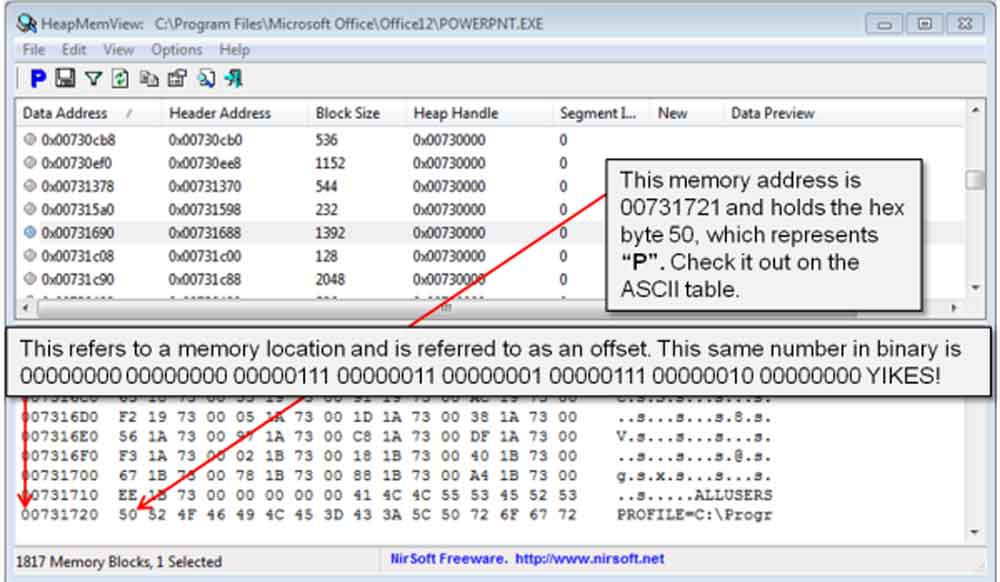Screen dimensions: 1000x582
Task: Select memory block row 0x00730cb8
Action: pyautogui.click(x=78, y=140)
